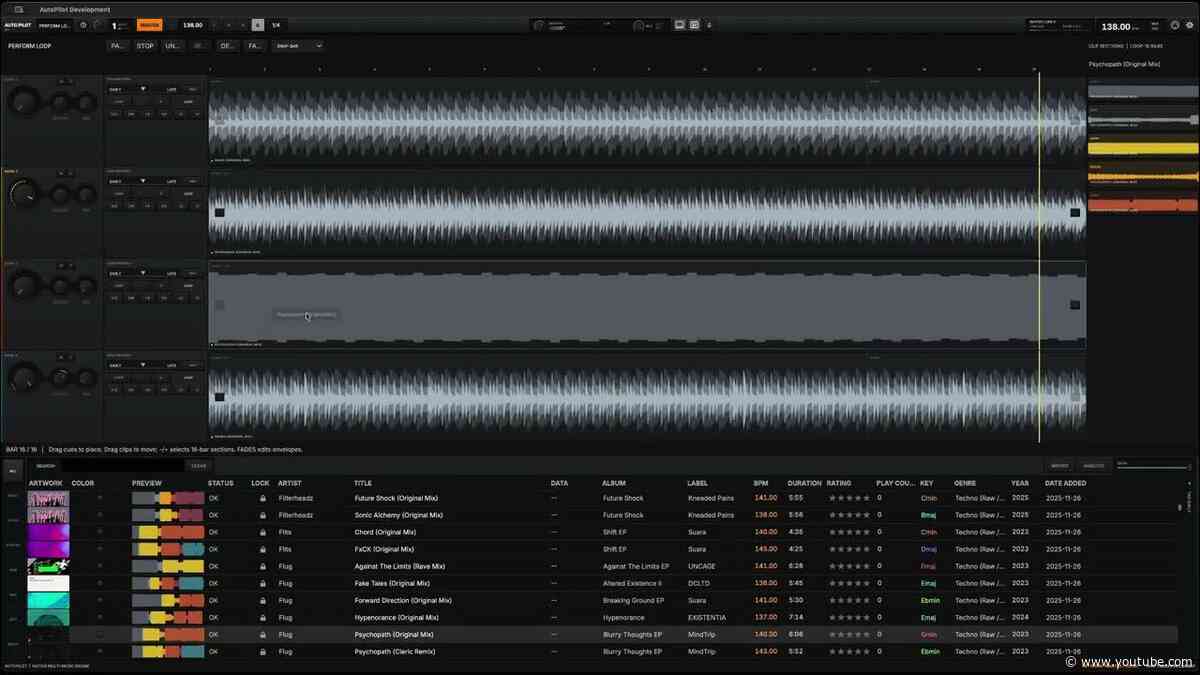Click the lock icon for Hypenorance
1200x675 pixels.
click(x=262, y=617)
